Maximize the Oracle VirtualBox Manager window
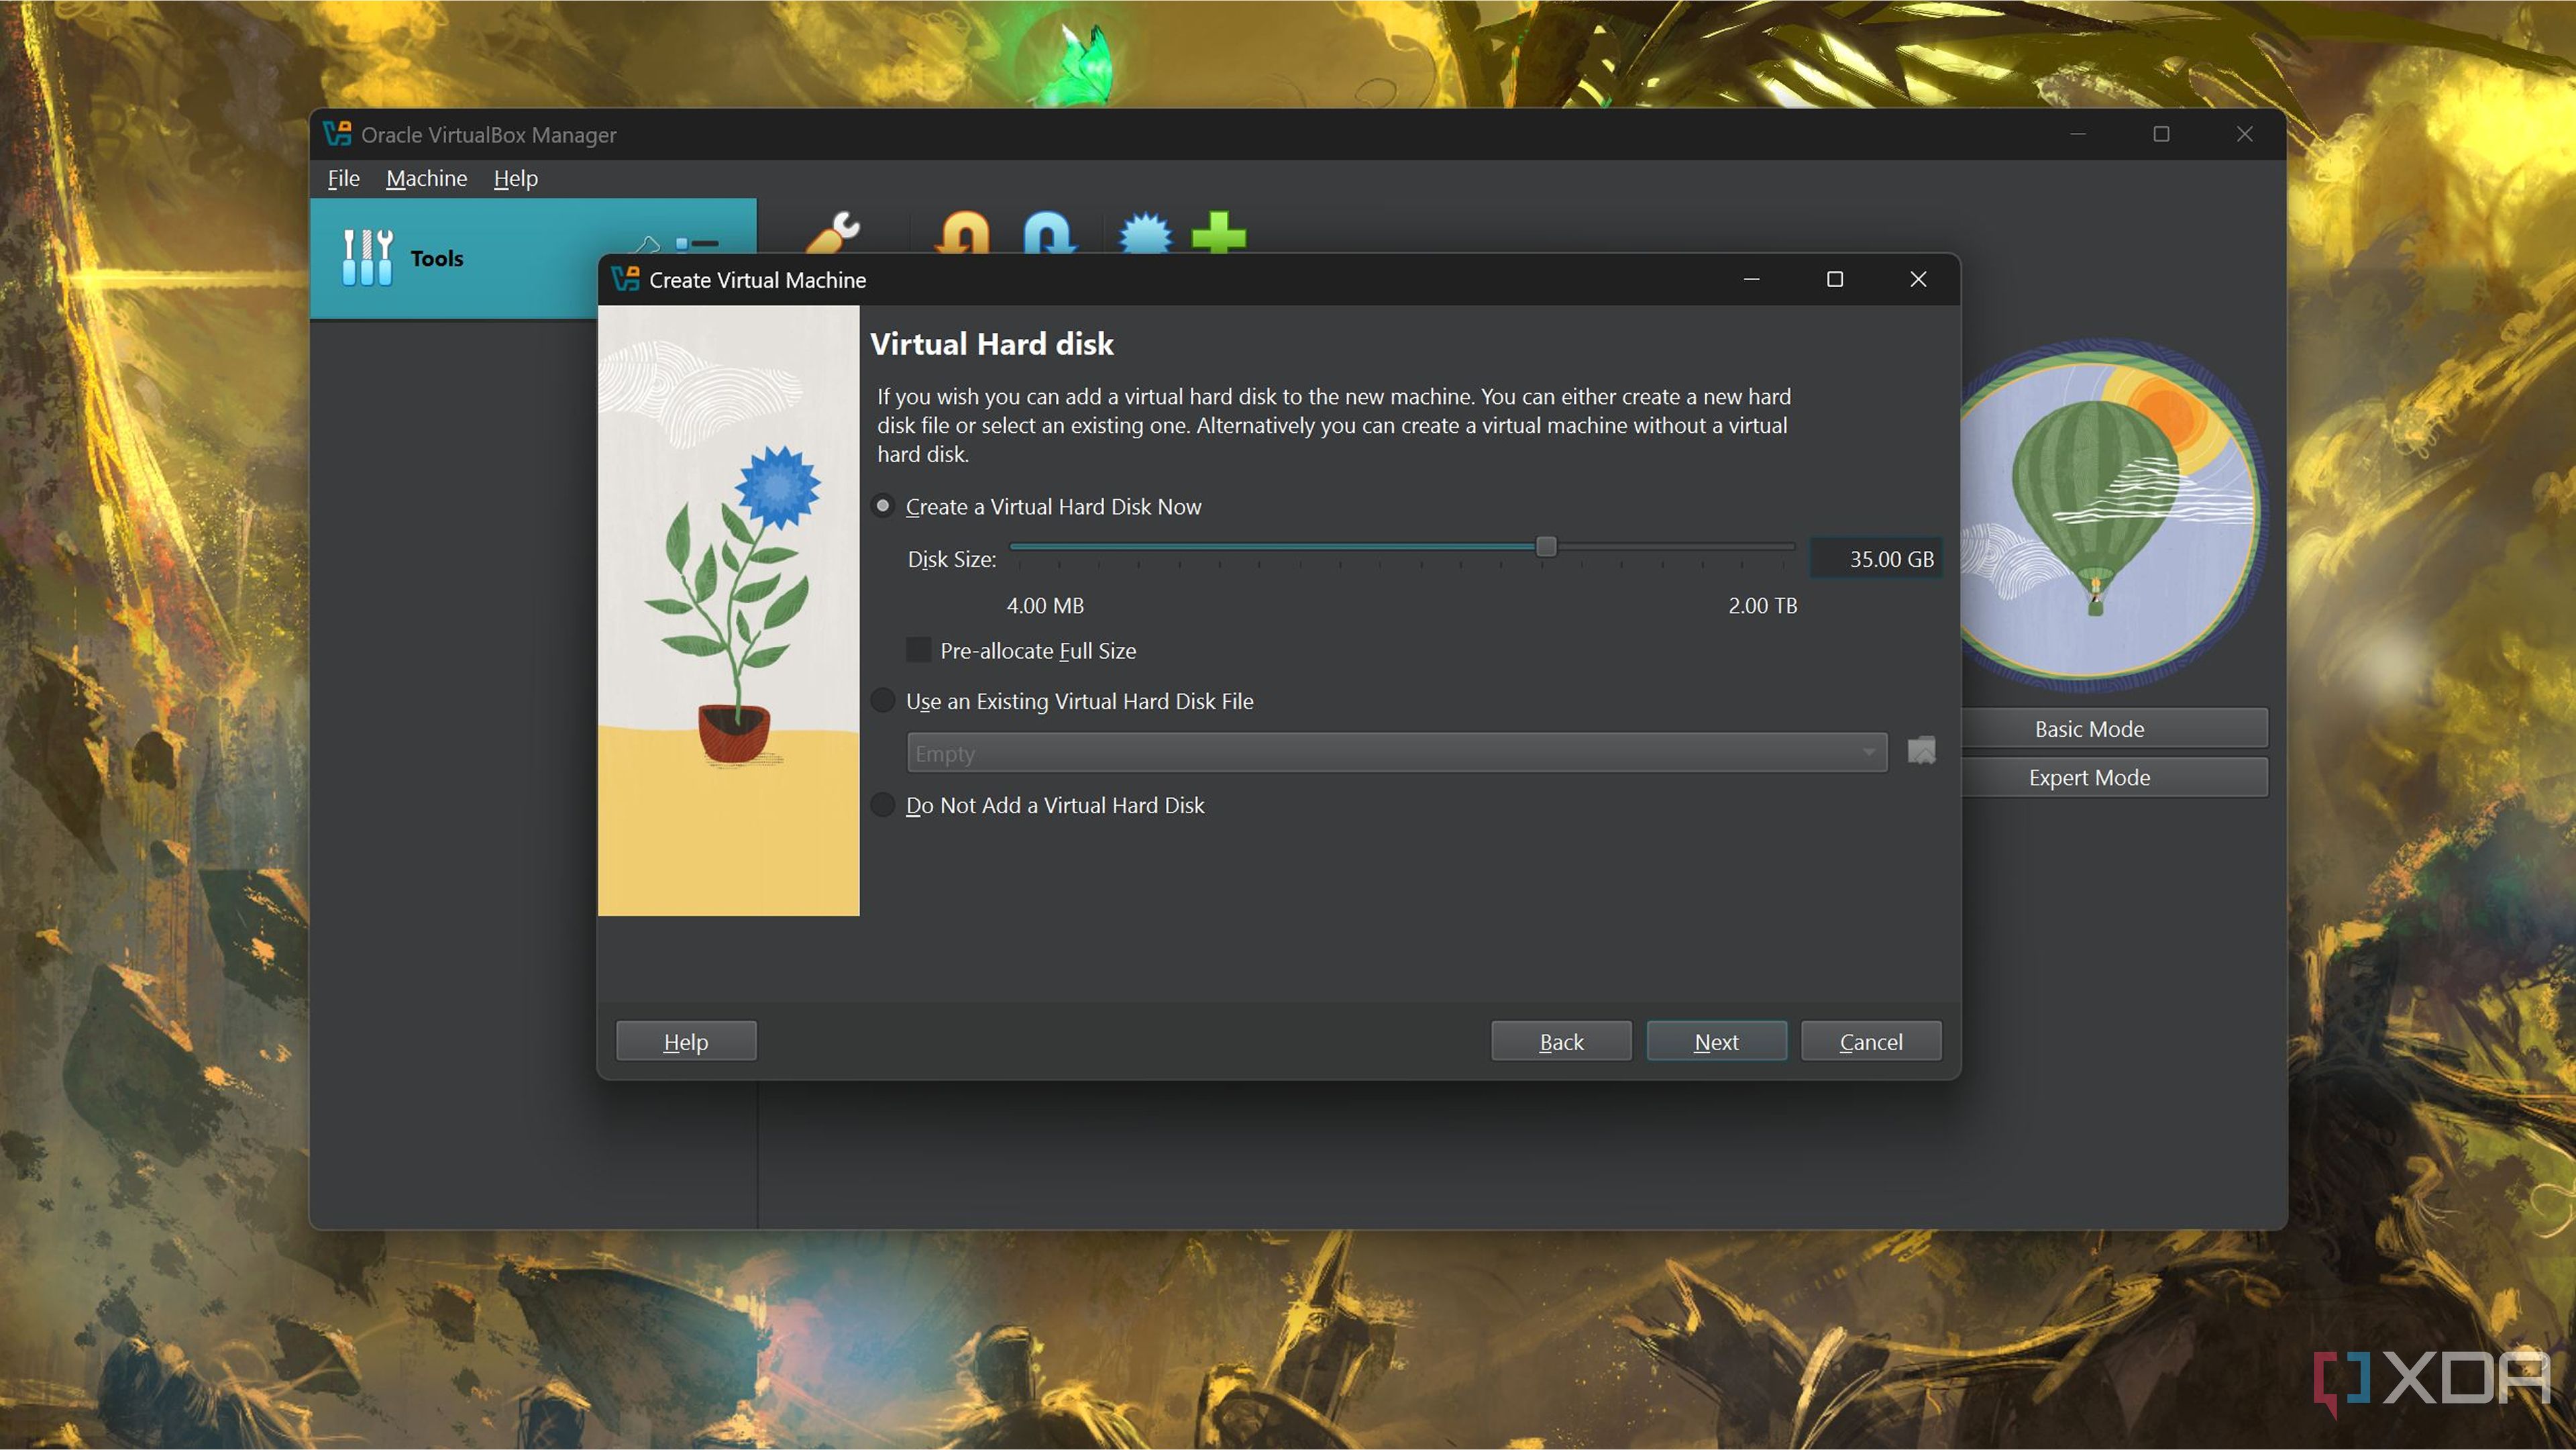Viewport: 2576px width, 1450px height. (2161, 134)
